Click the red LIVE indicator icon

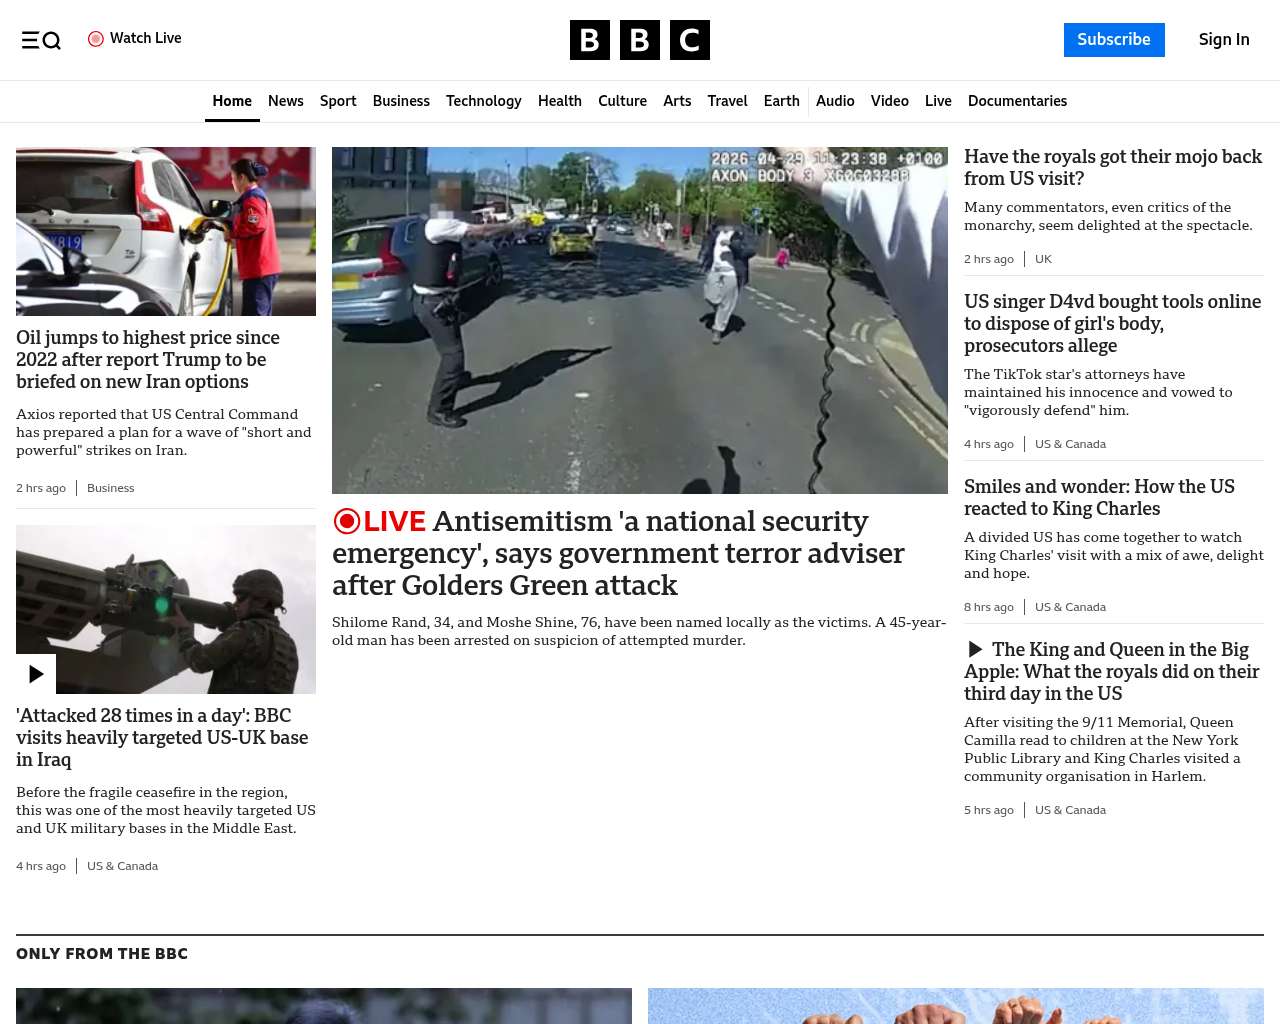[347, 521]
